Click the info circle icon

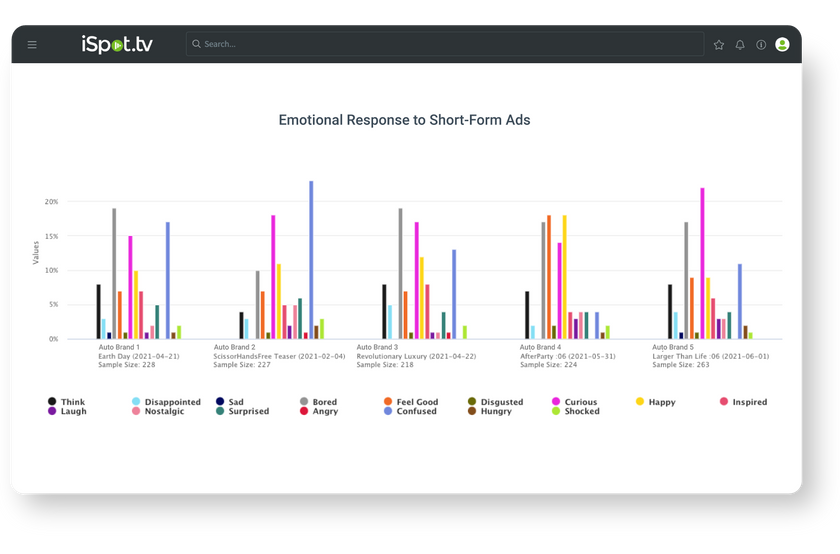(x=761, y=45)
